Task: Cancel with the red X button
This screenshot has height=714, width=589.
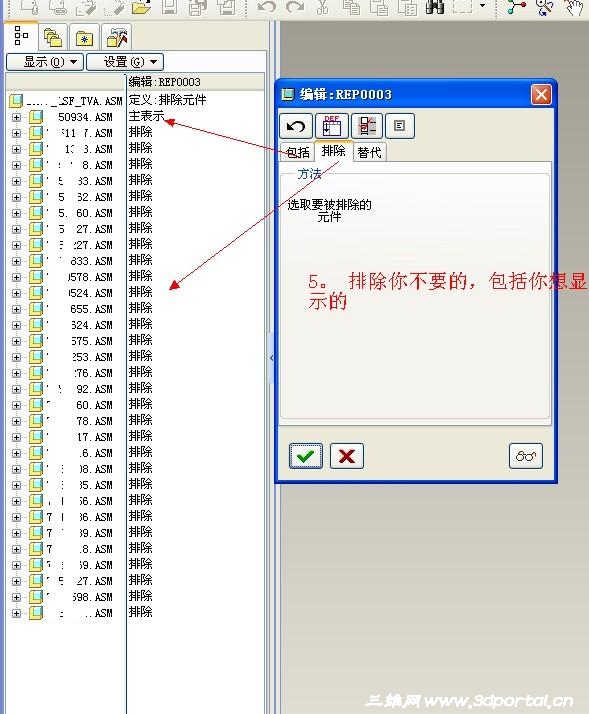Action: (347, 456)
